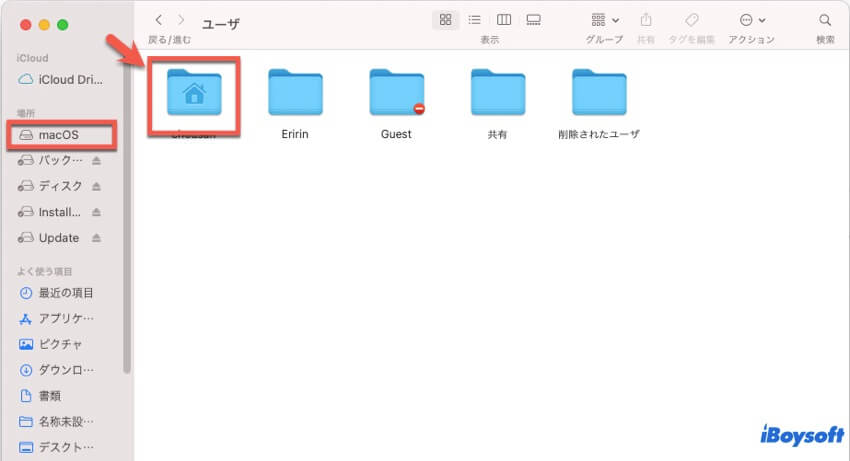Go back with the left chevron

click(158, 20)
